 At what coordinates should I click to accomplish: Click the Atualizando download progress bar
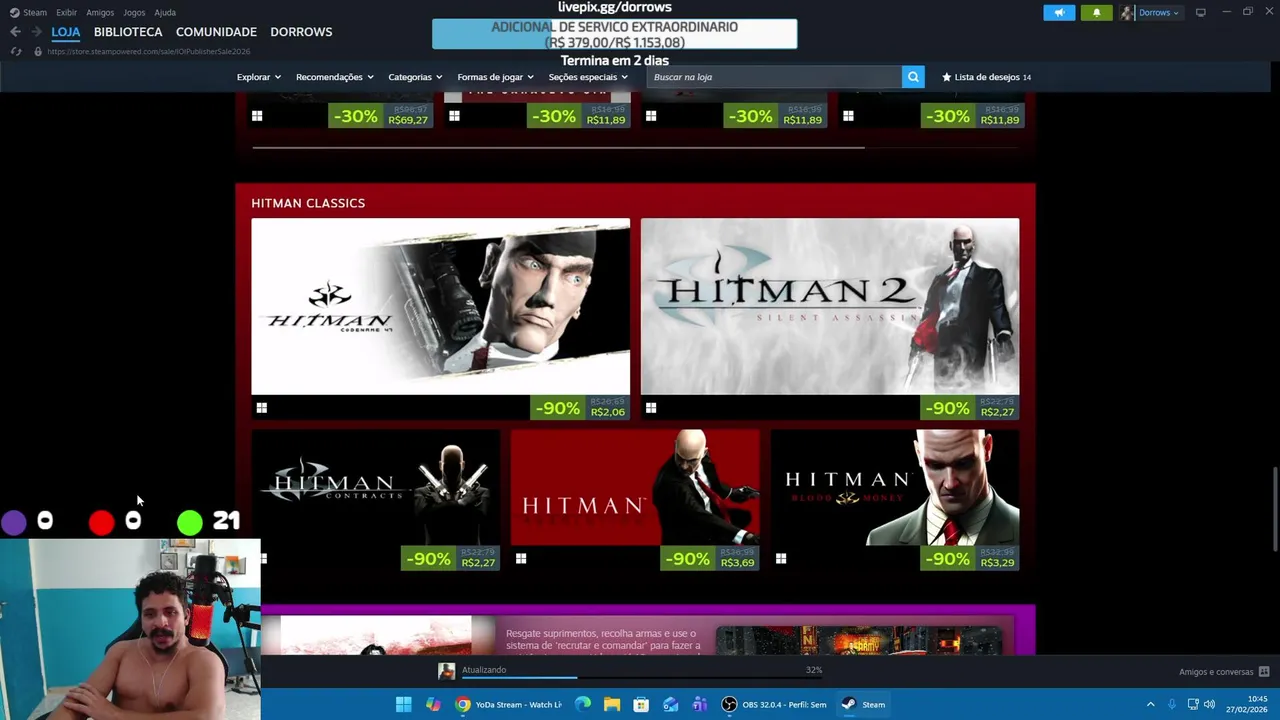644,678
